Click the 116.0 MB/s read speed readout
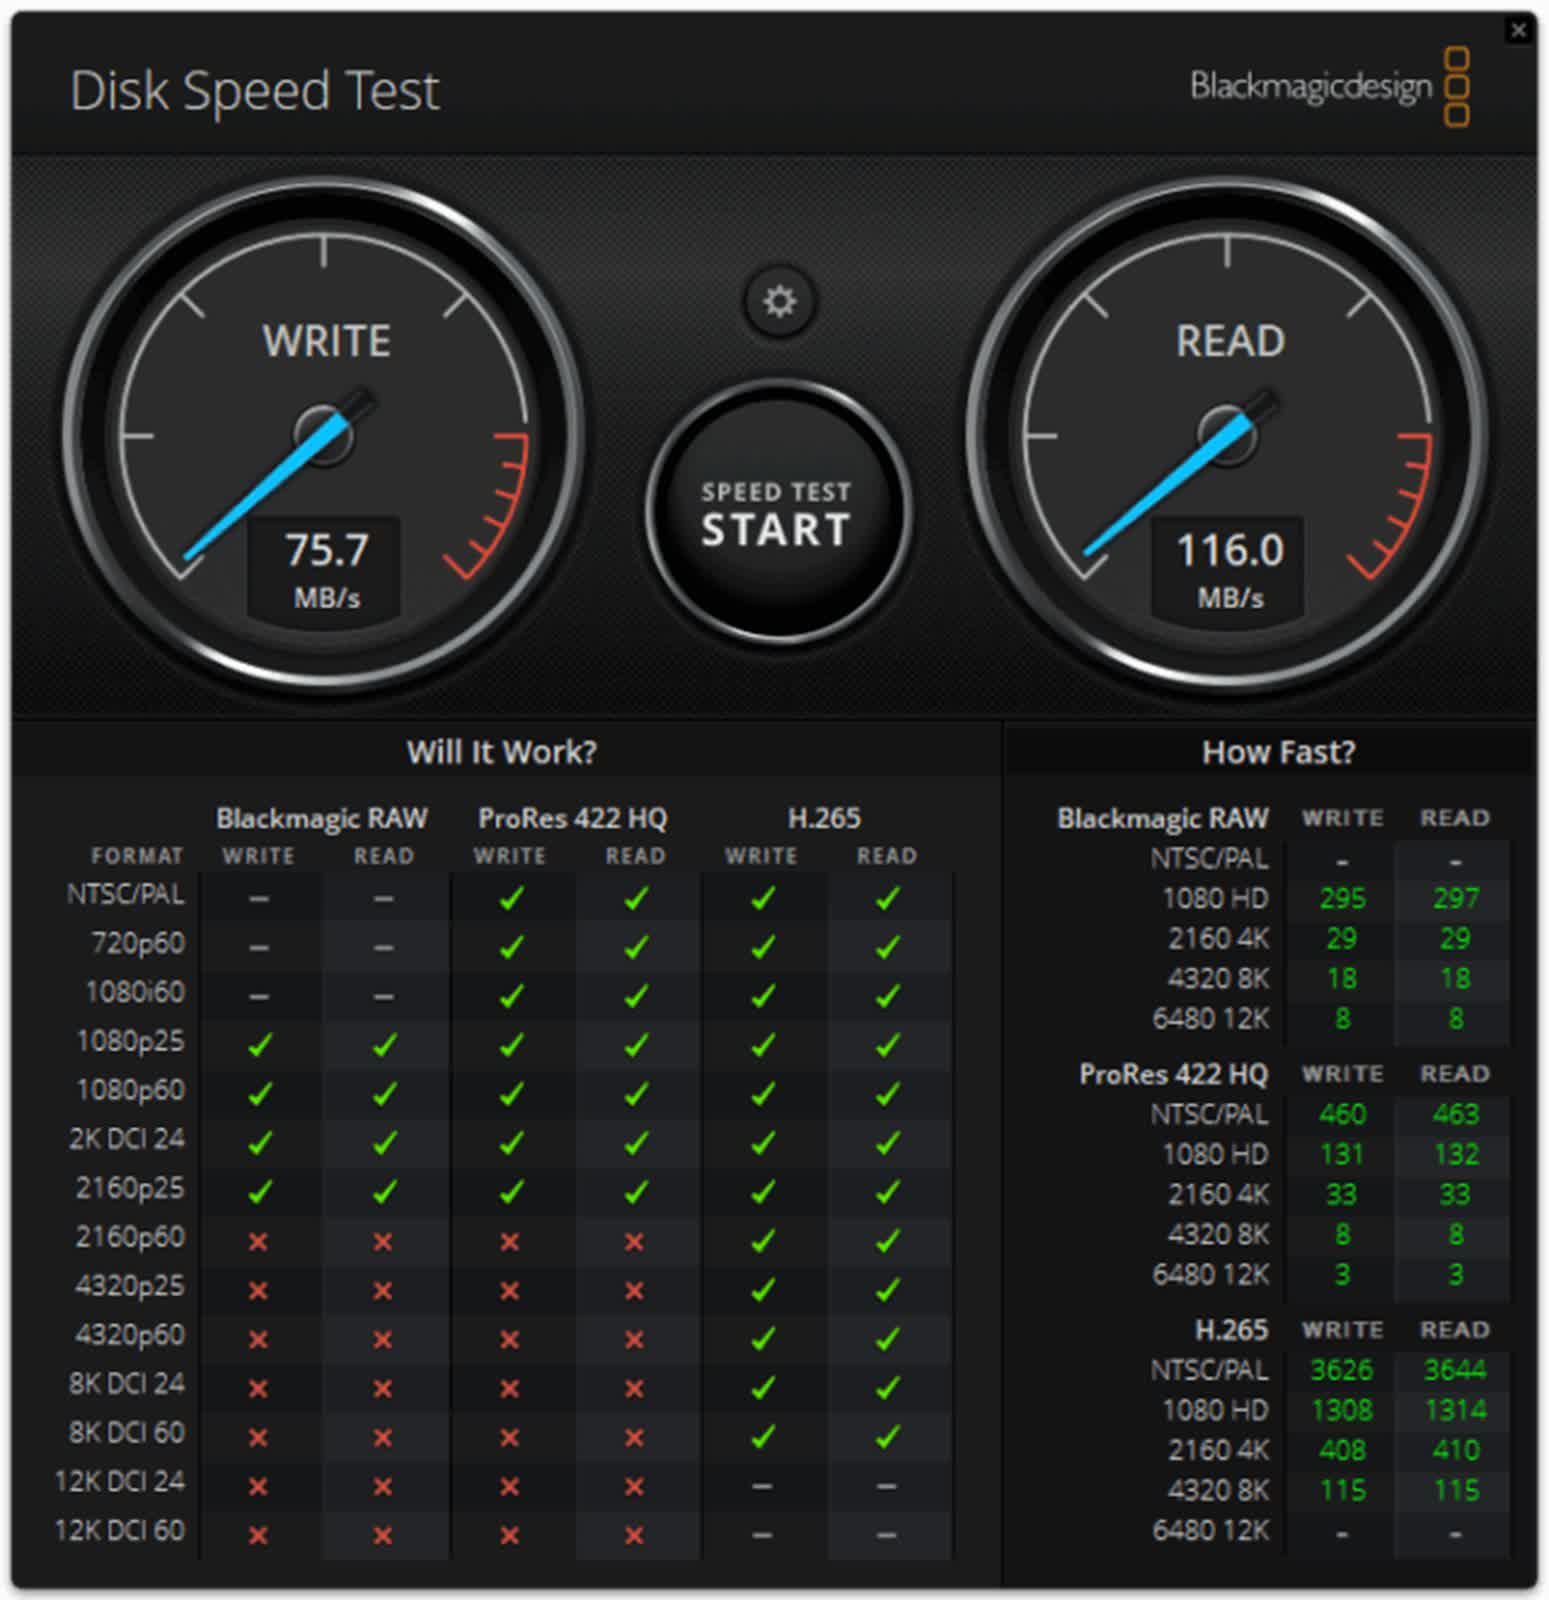 tap(1229, 569)
